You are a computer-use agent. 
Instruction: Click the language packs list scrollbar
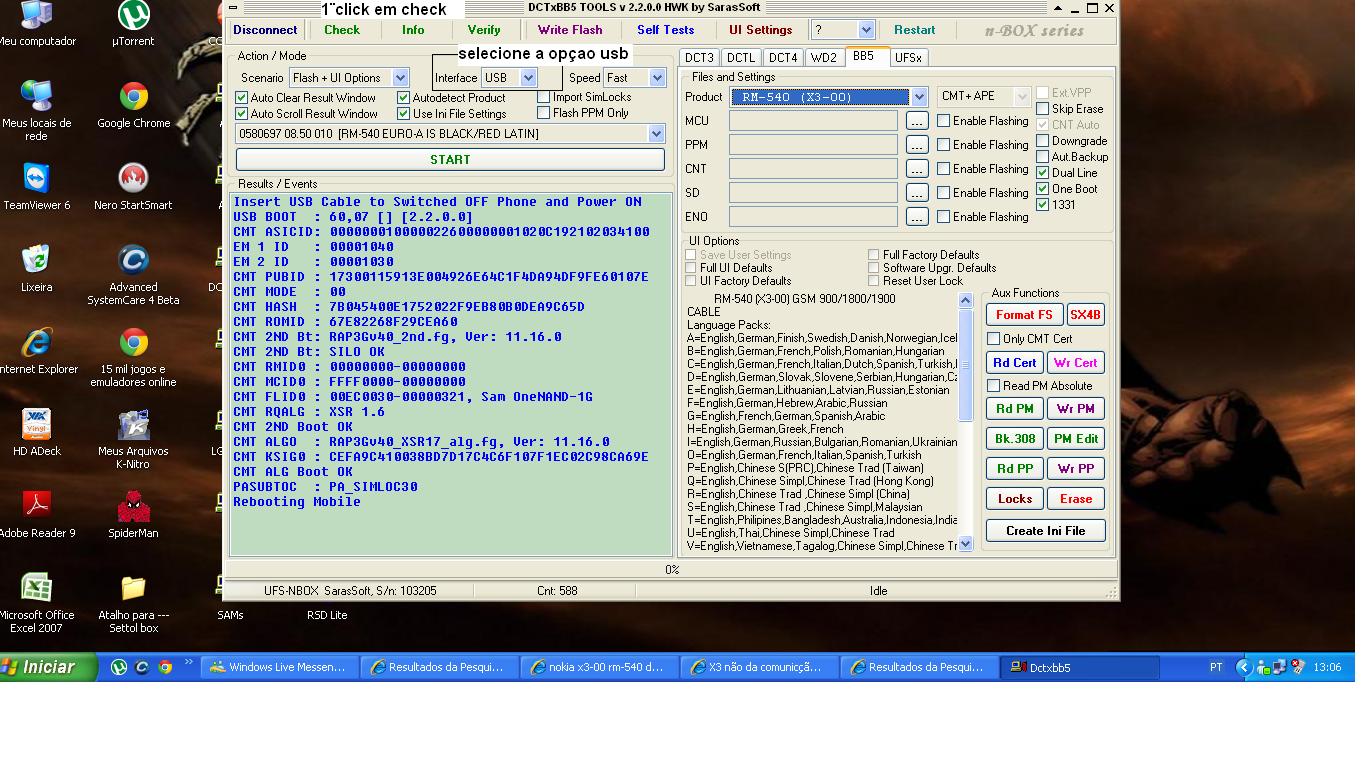[x=965, y=422]
